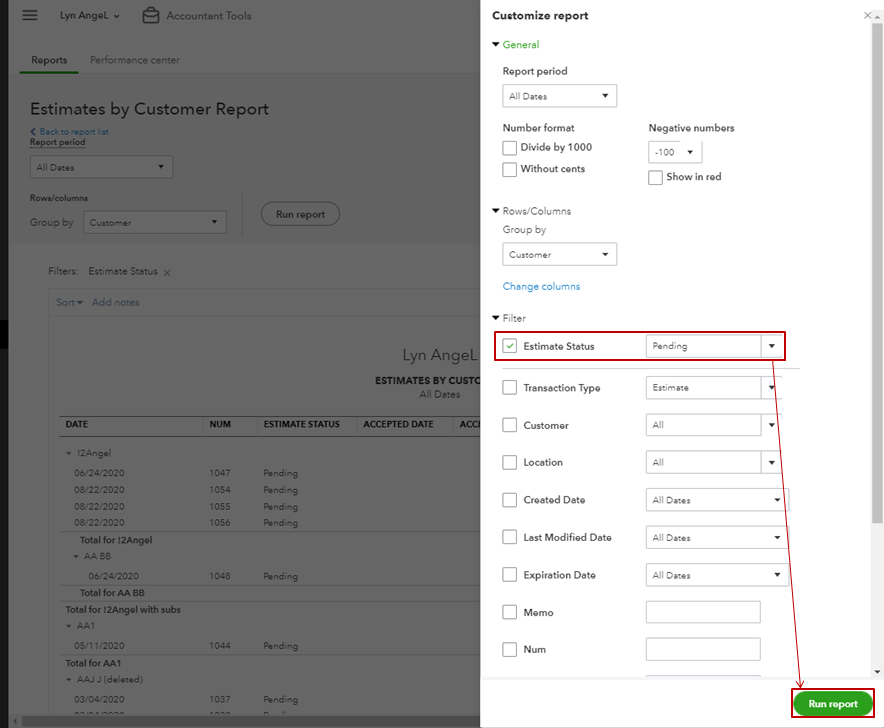Viewport: 884px width, 728px height.
Task: Enable Show in red checkbox
Action: 655,177
